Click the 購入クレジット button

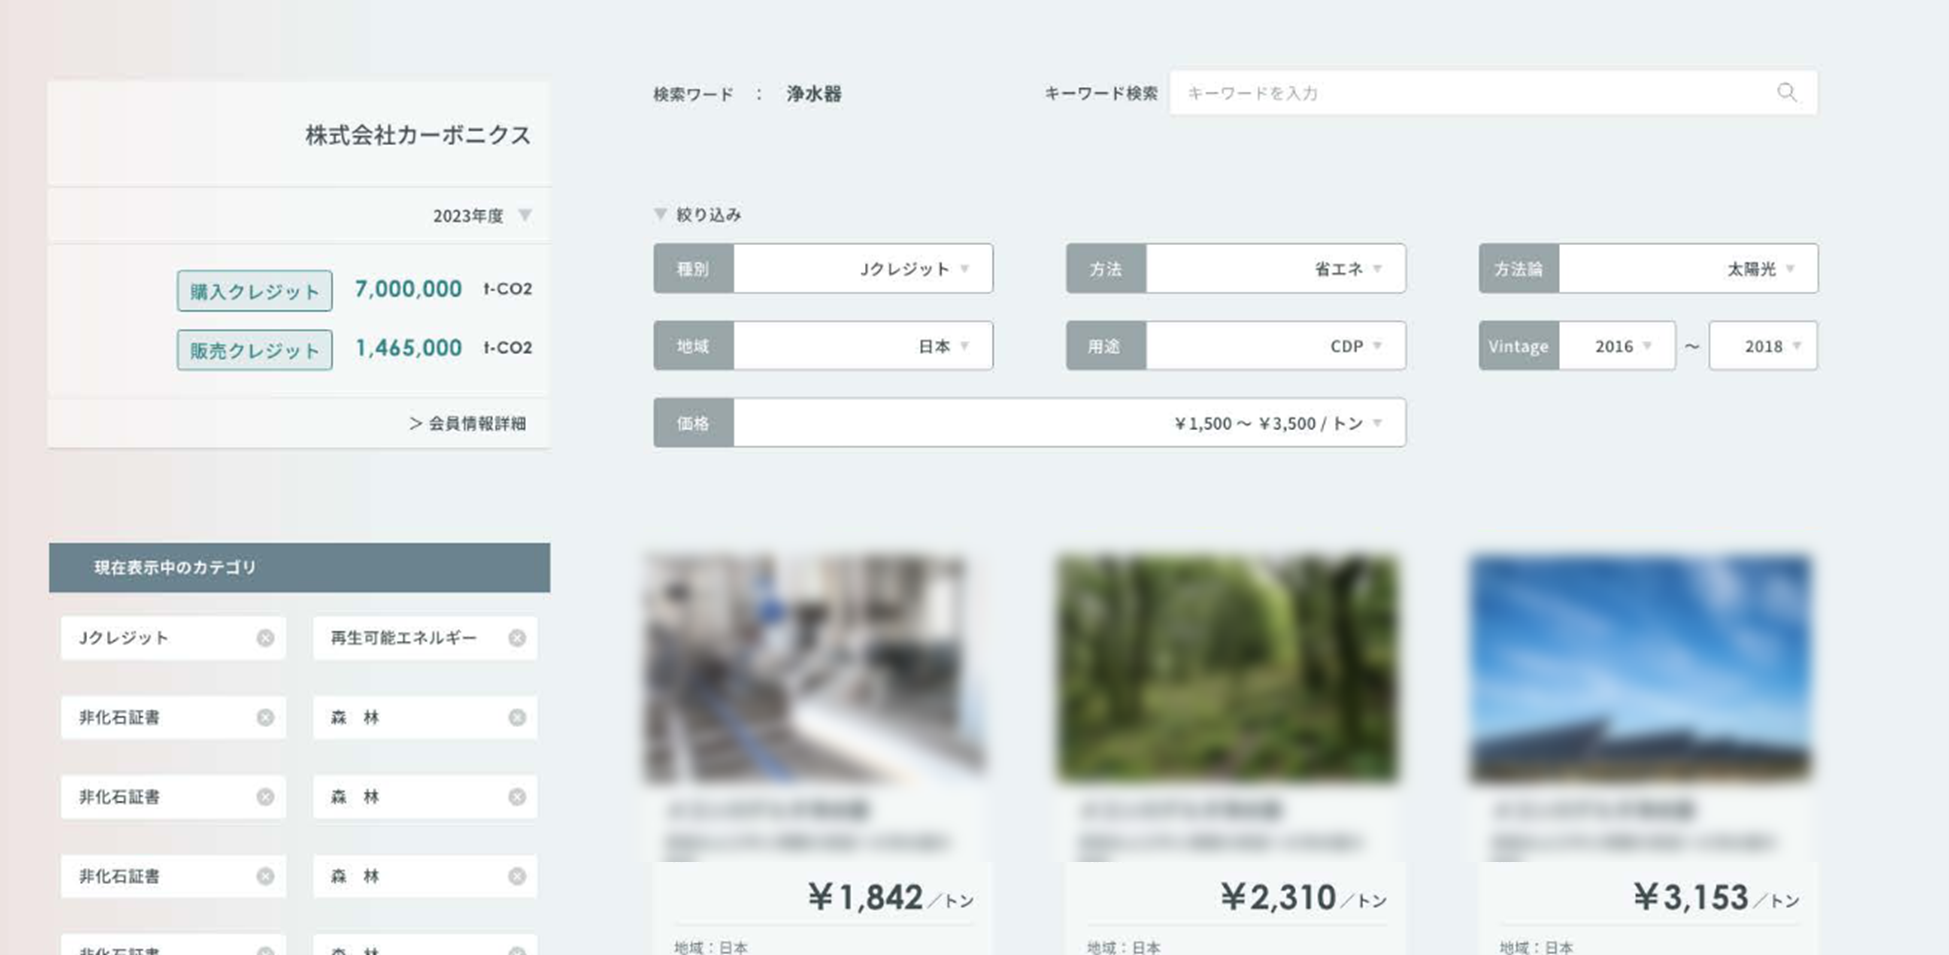(255, 291)
